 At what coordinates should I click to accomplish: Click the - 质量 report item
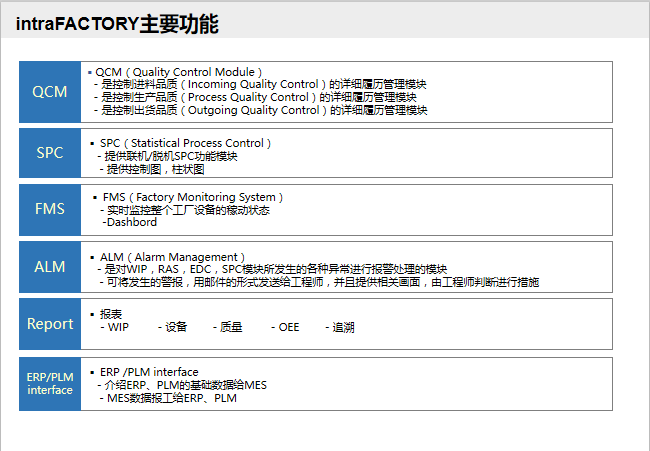coord(228,327)
